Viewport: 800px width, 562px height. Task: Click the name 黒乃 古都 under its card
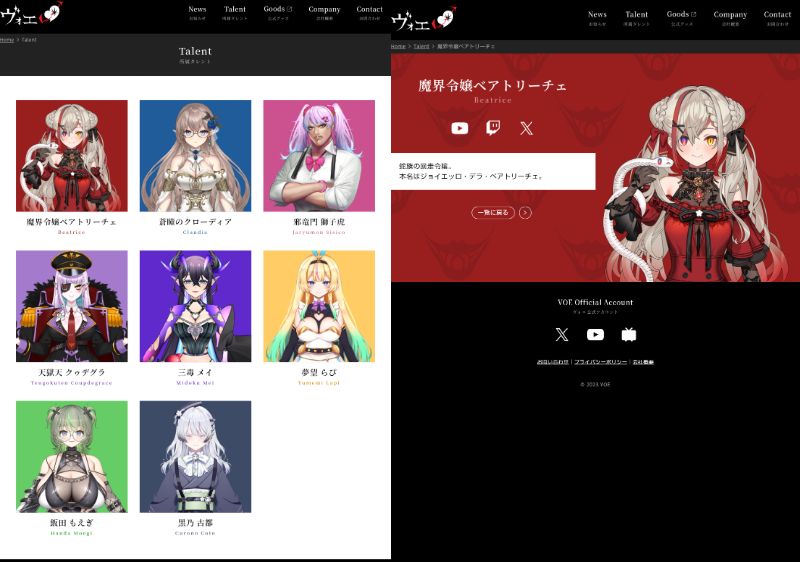[195, 523]
